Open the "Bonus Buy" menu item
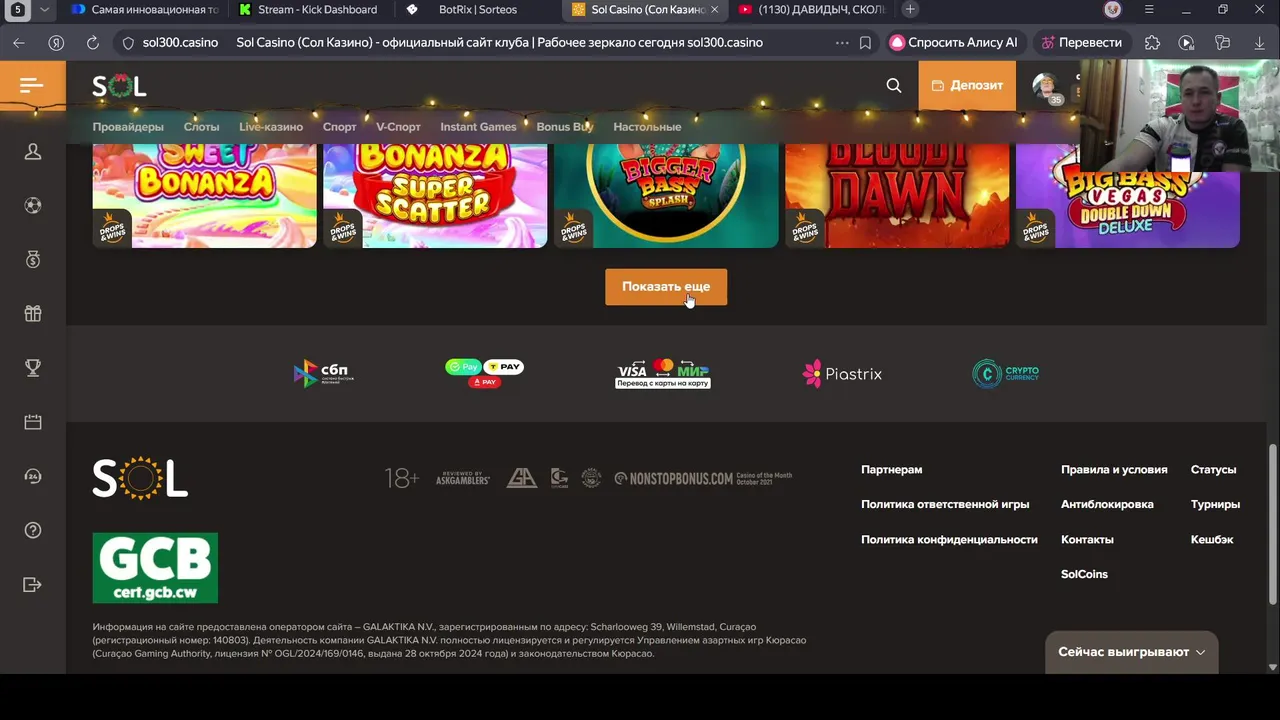The image size is (1280, 720). [565, 127]
